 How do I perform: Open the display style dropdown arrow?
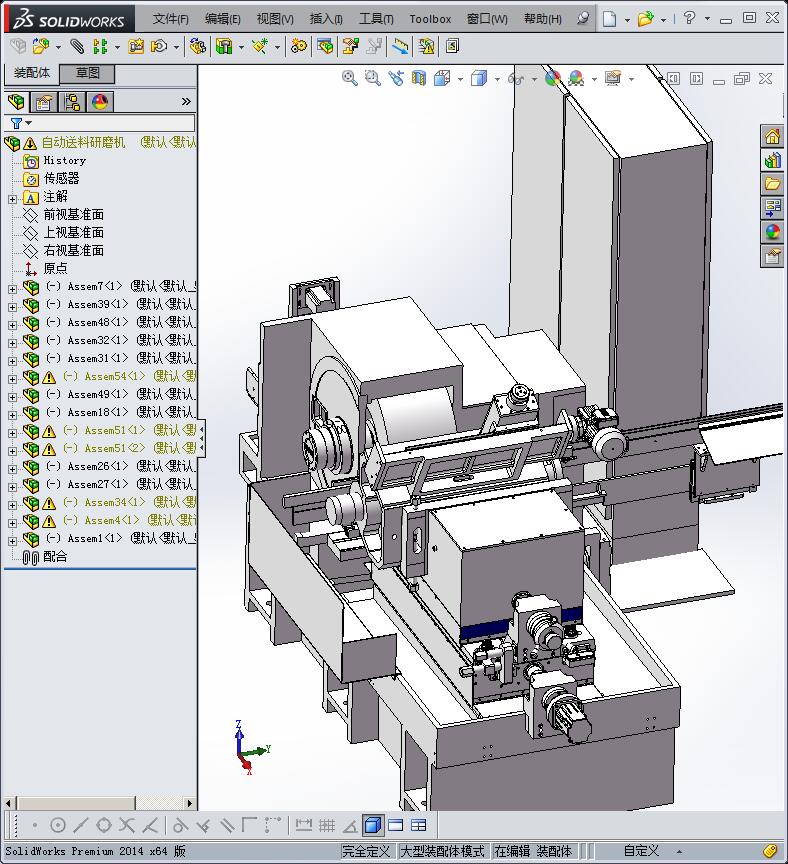coord(496,79)
